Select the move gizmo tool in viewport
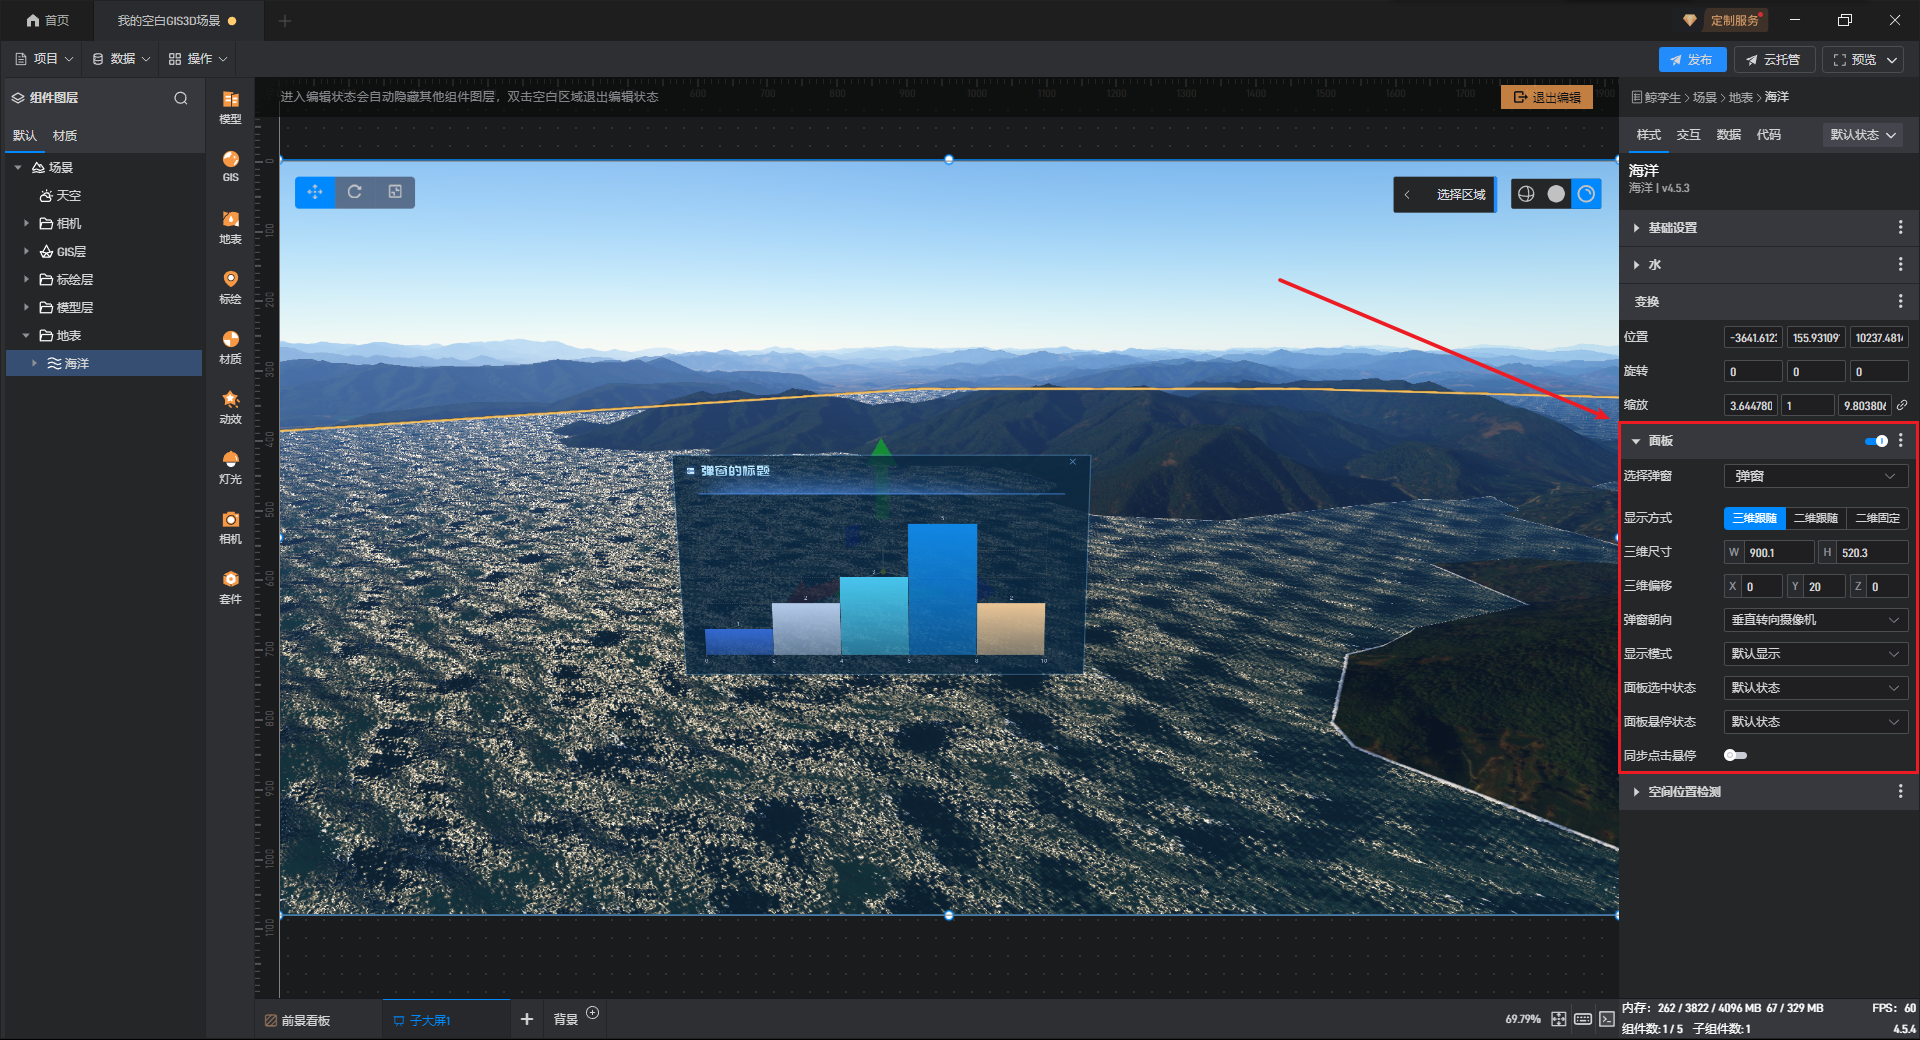 (315, 192)
